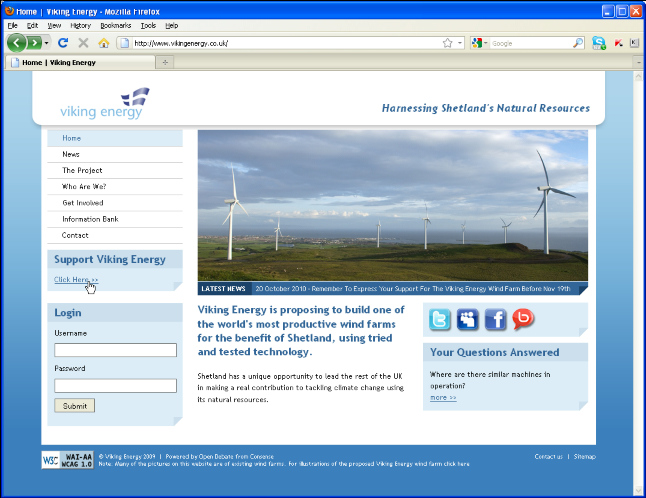This screenshot has height=498, width=646.
Task: Open the Bookmarks menu
Action: coord(116,26)
